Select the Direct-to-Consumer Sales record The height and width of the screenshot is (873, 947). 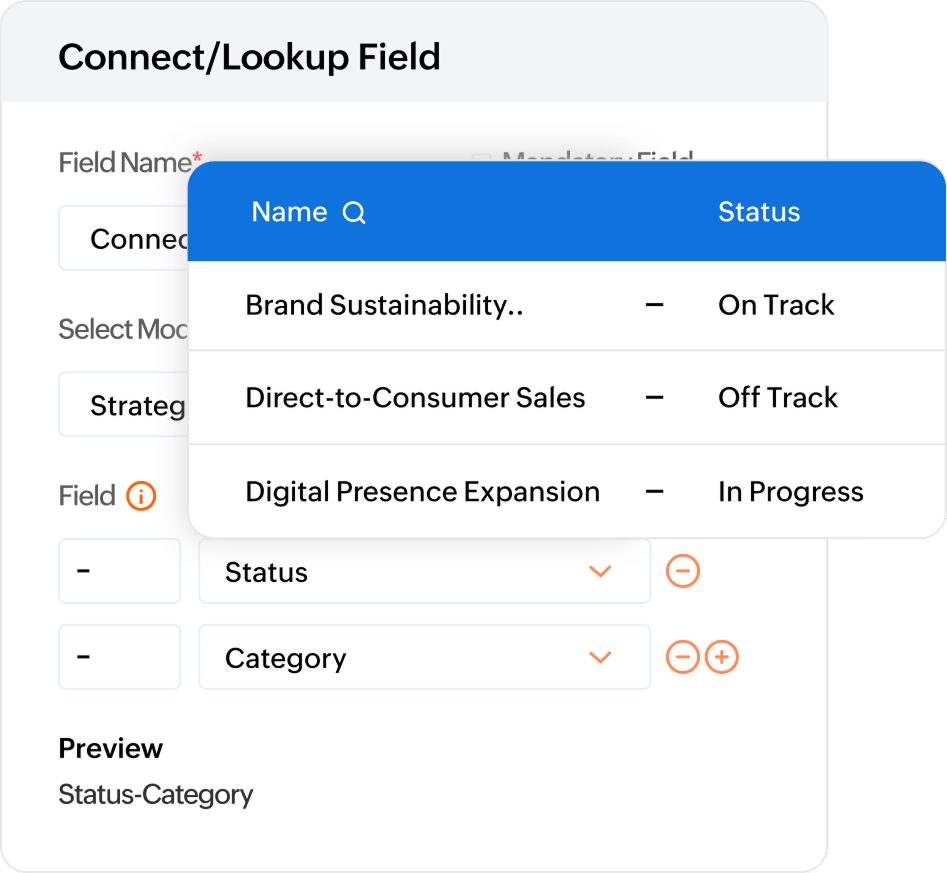point(415,397)
